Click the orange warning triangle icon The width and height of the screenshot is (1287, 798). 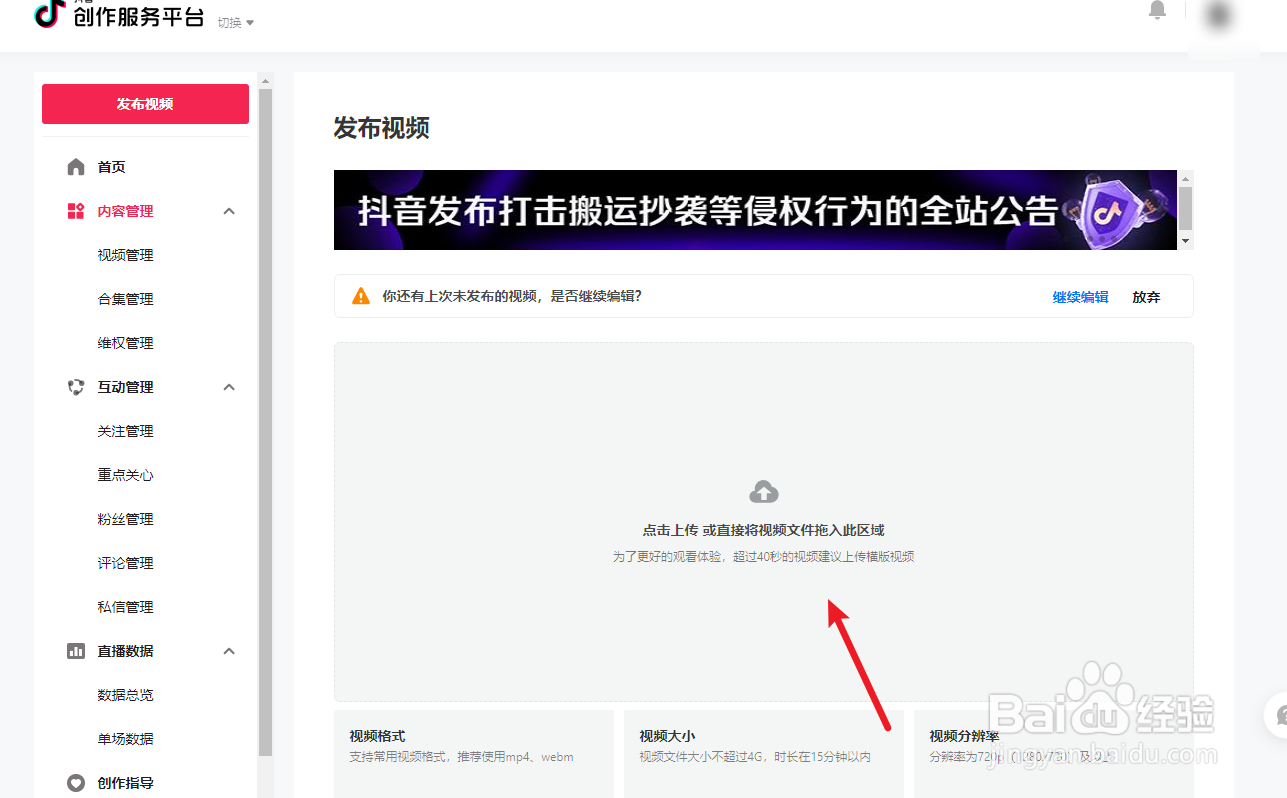(x=361, y=296)
